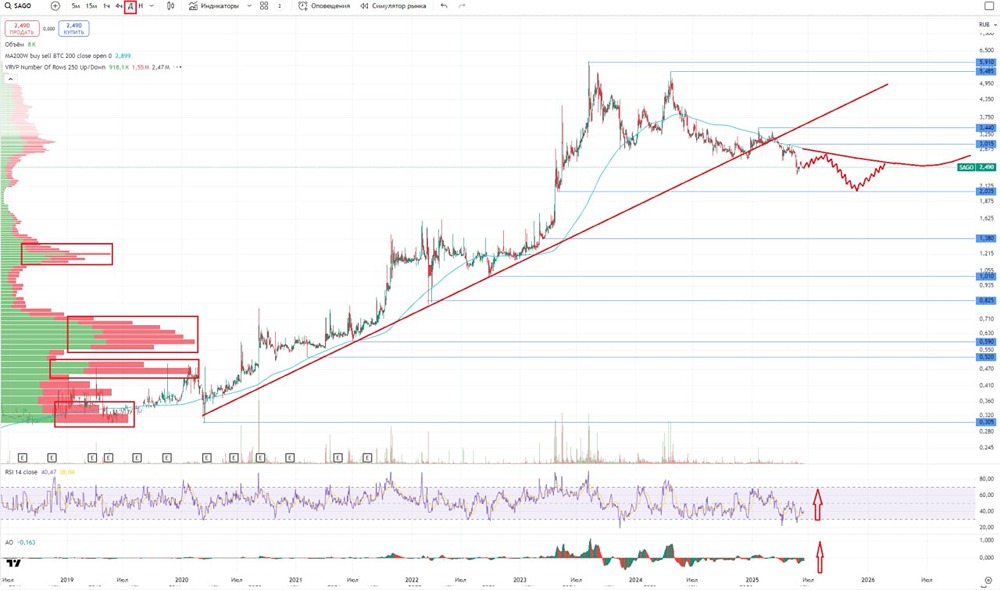
Task: Open the RUB currency dropdown
Action: (987, 25)
